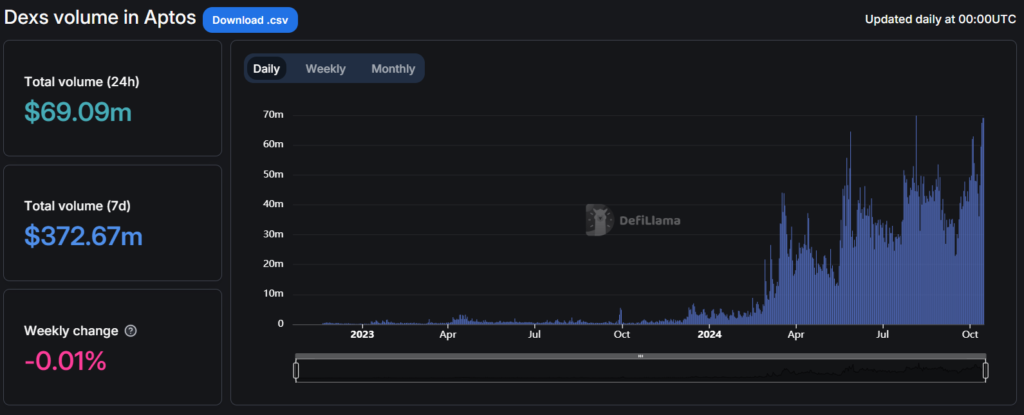Click the 70m label on y-axis
The height and width of the screenshot is (415, 1024).
pyautogui.click(x=273, y=115)
